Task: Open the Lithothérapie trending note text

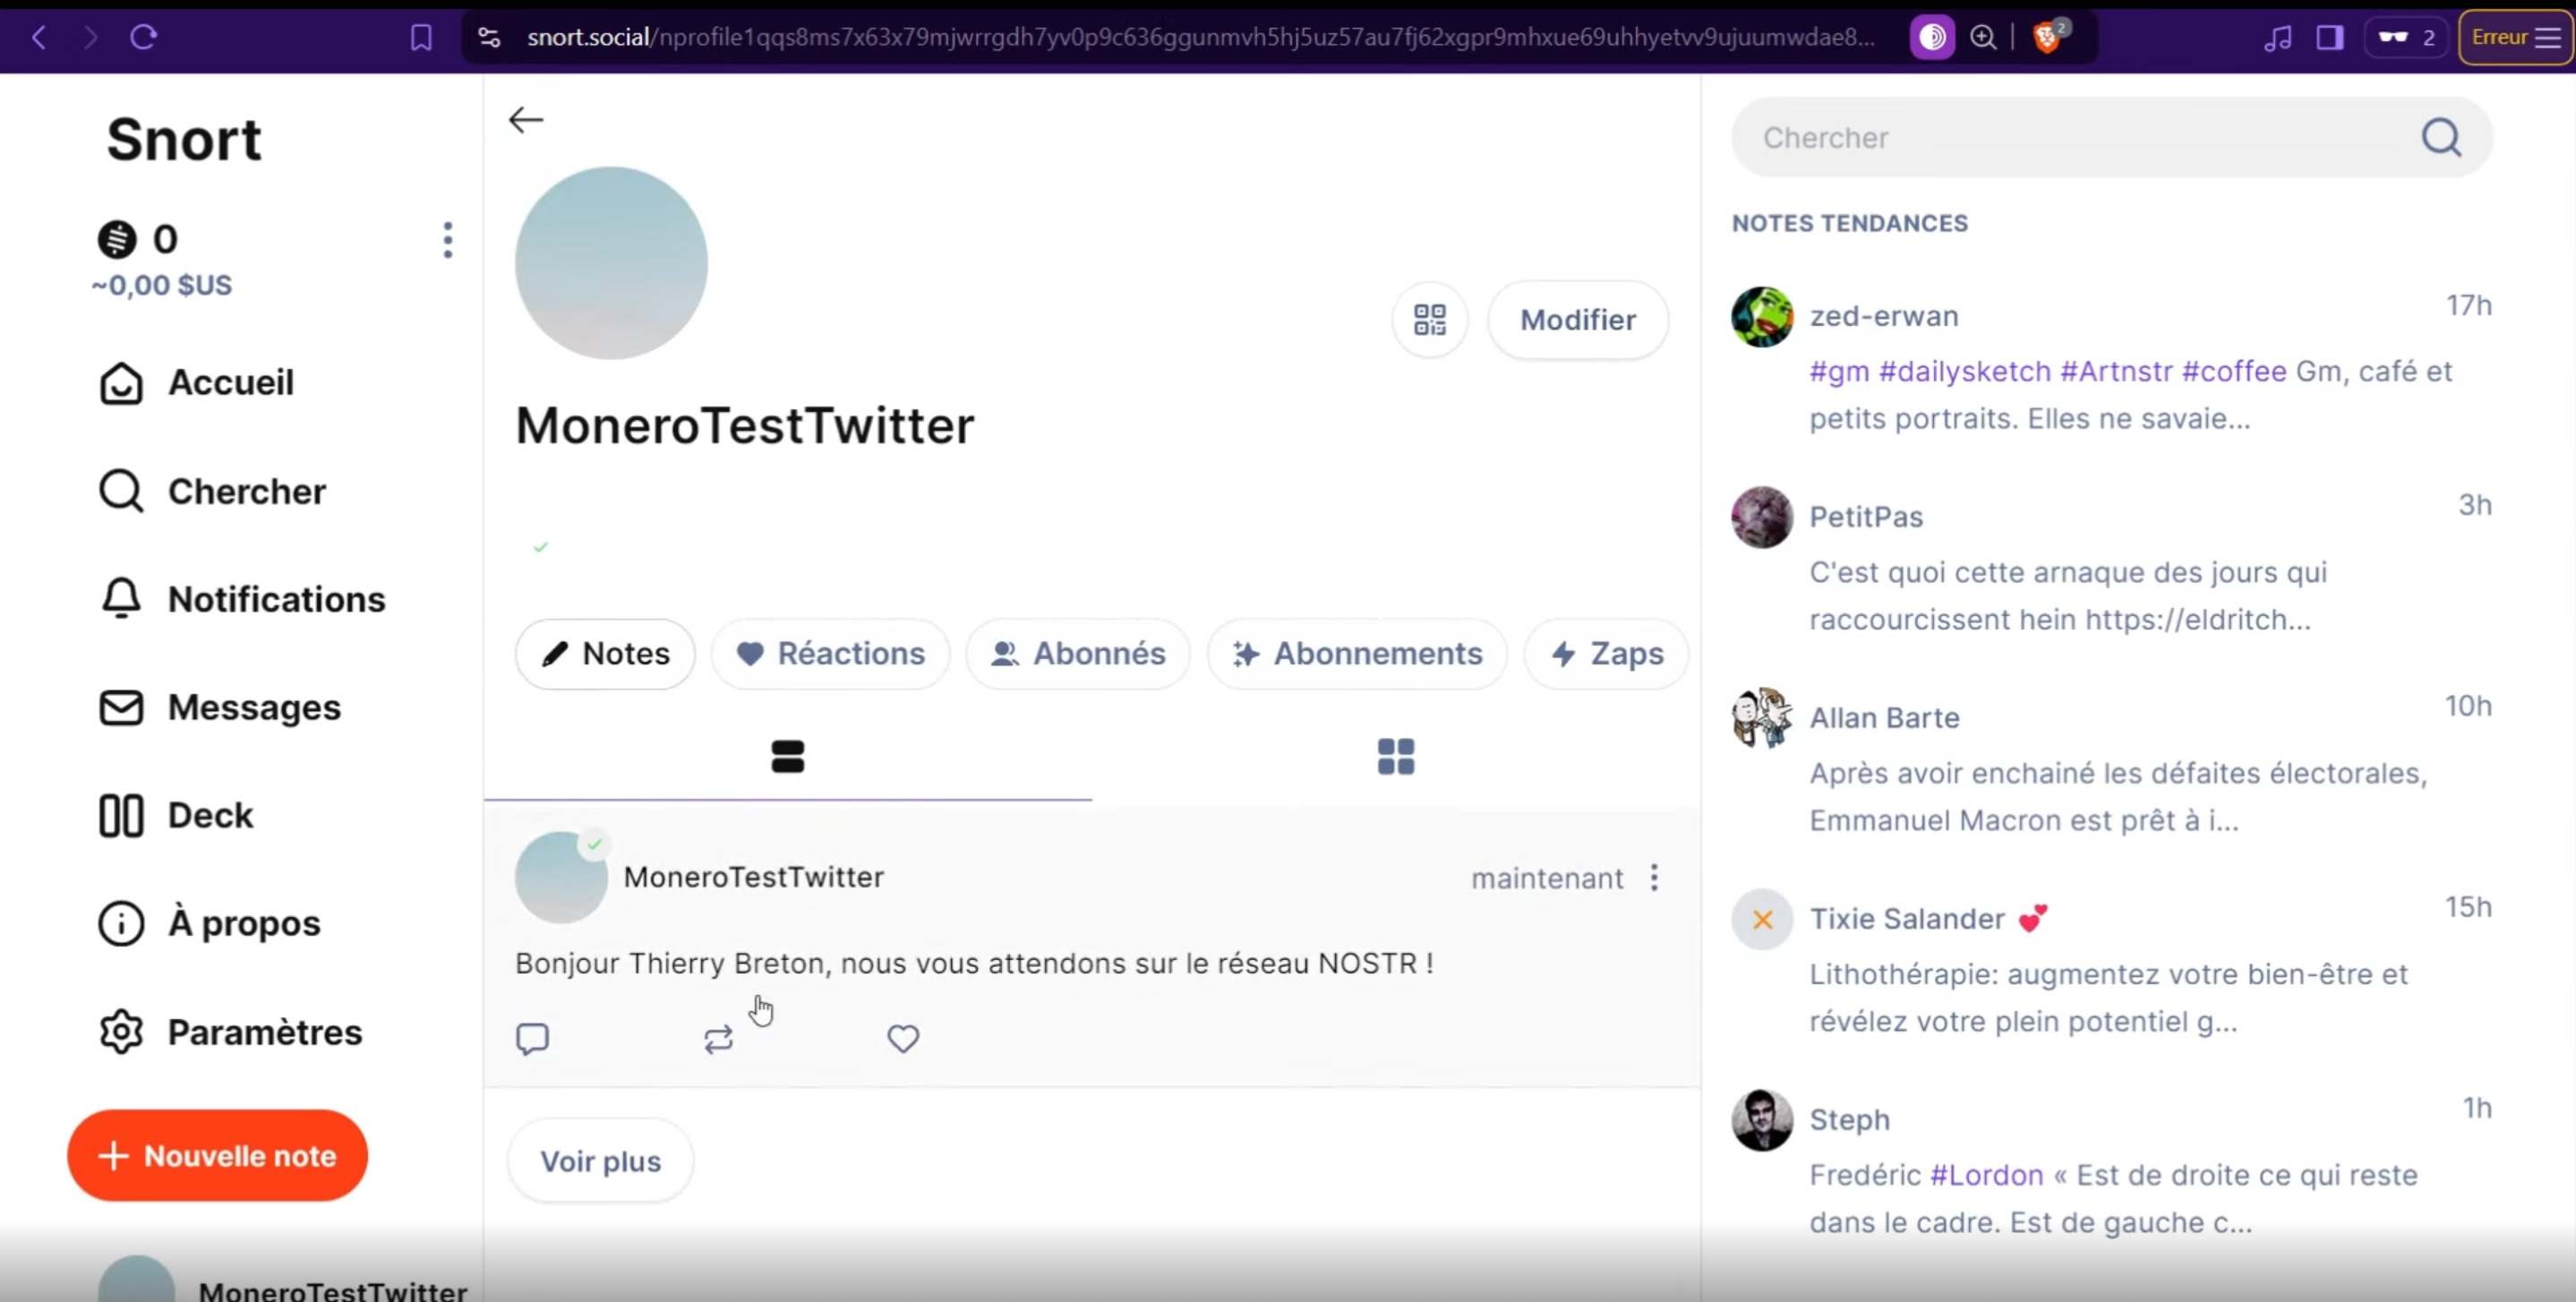Action: pyautogui.click(x=2109, y=998)
